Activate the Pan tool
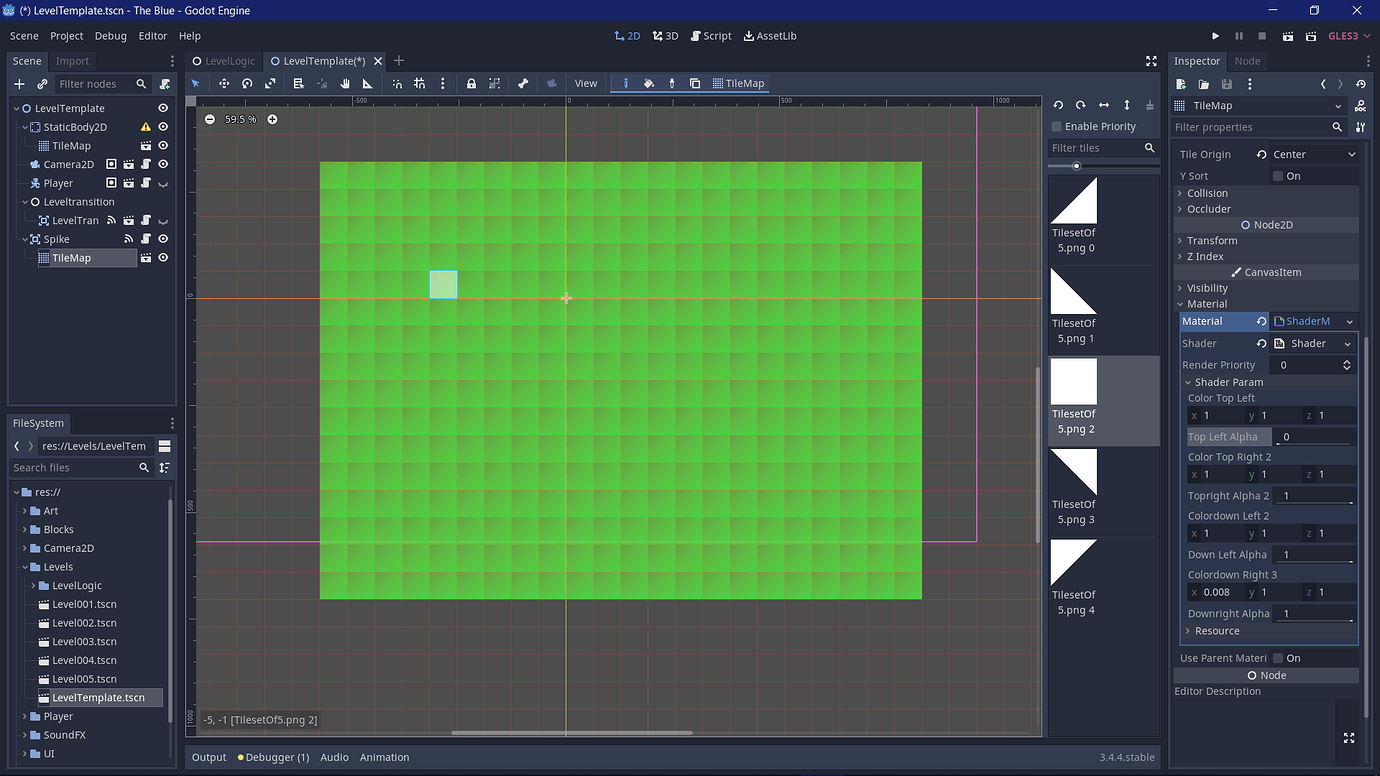 pos(345,83)
